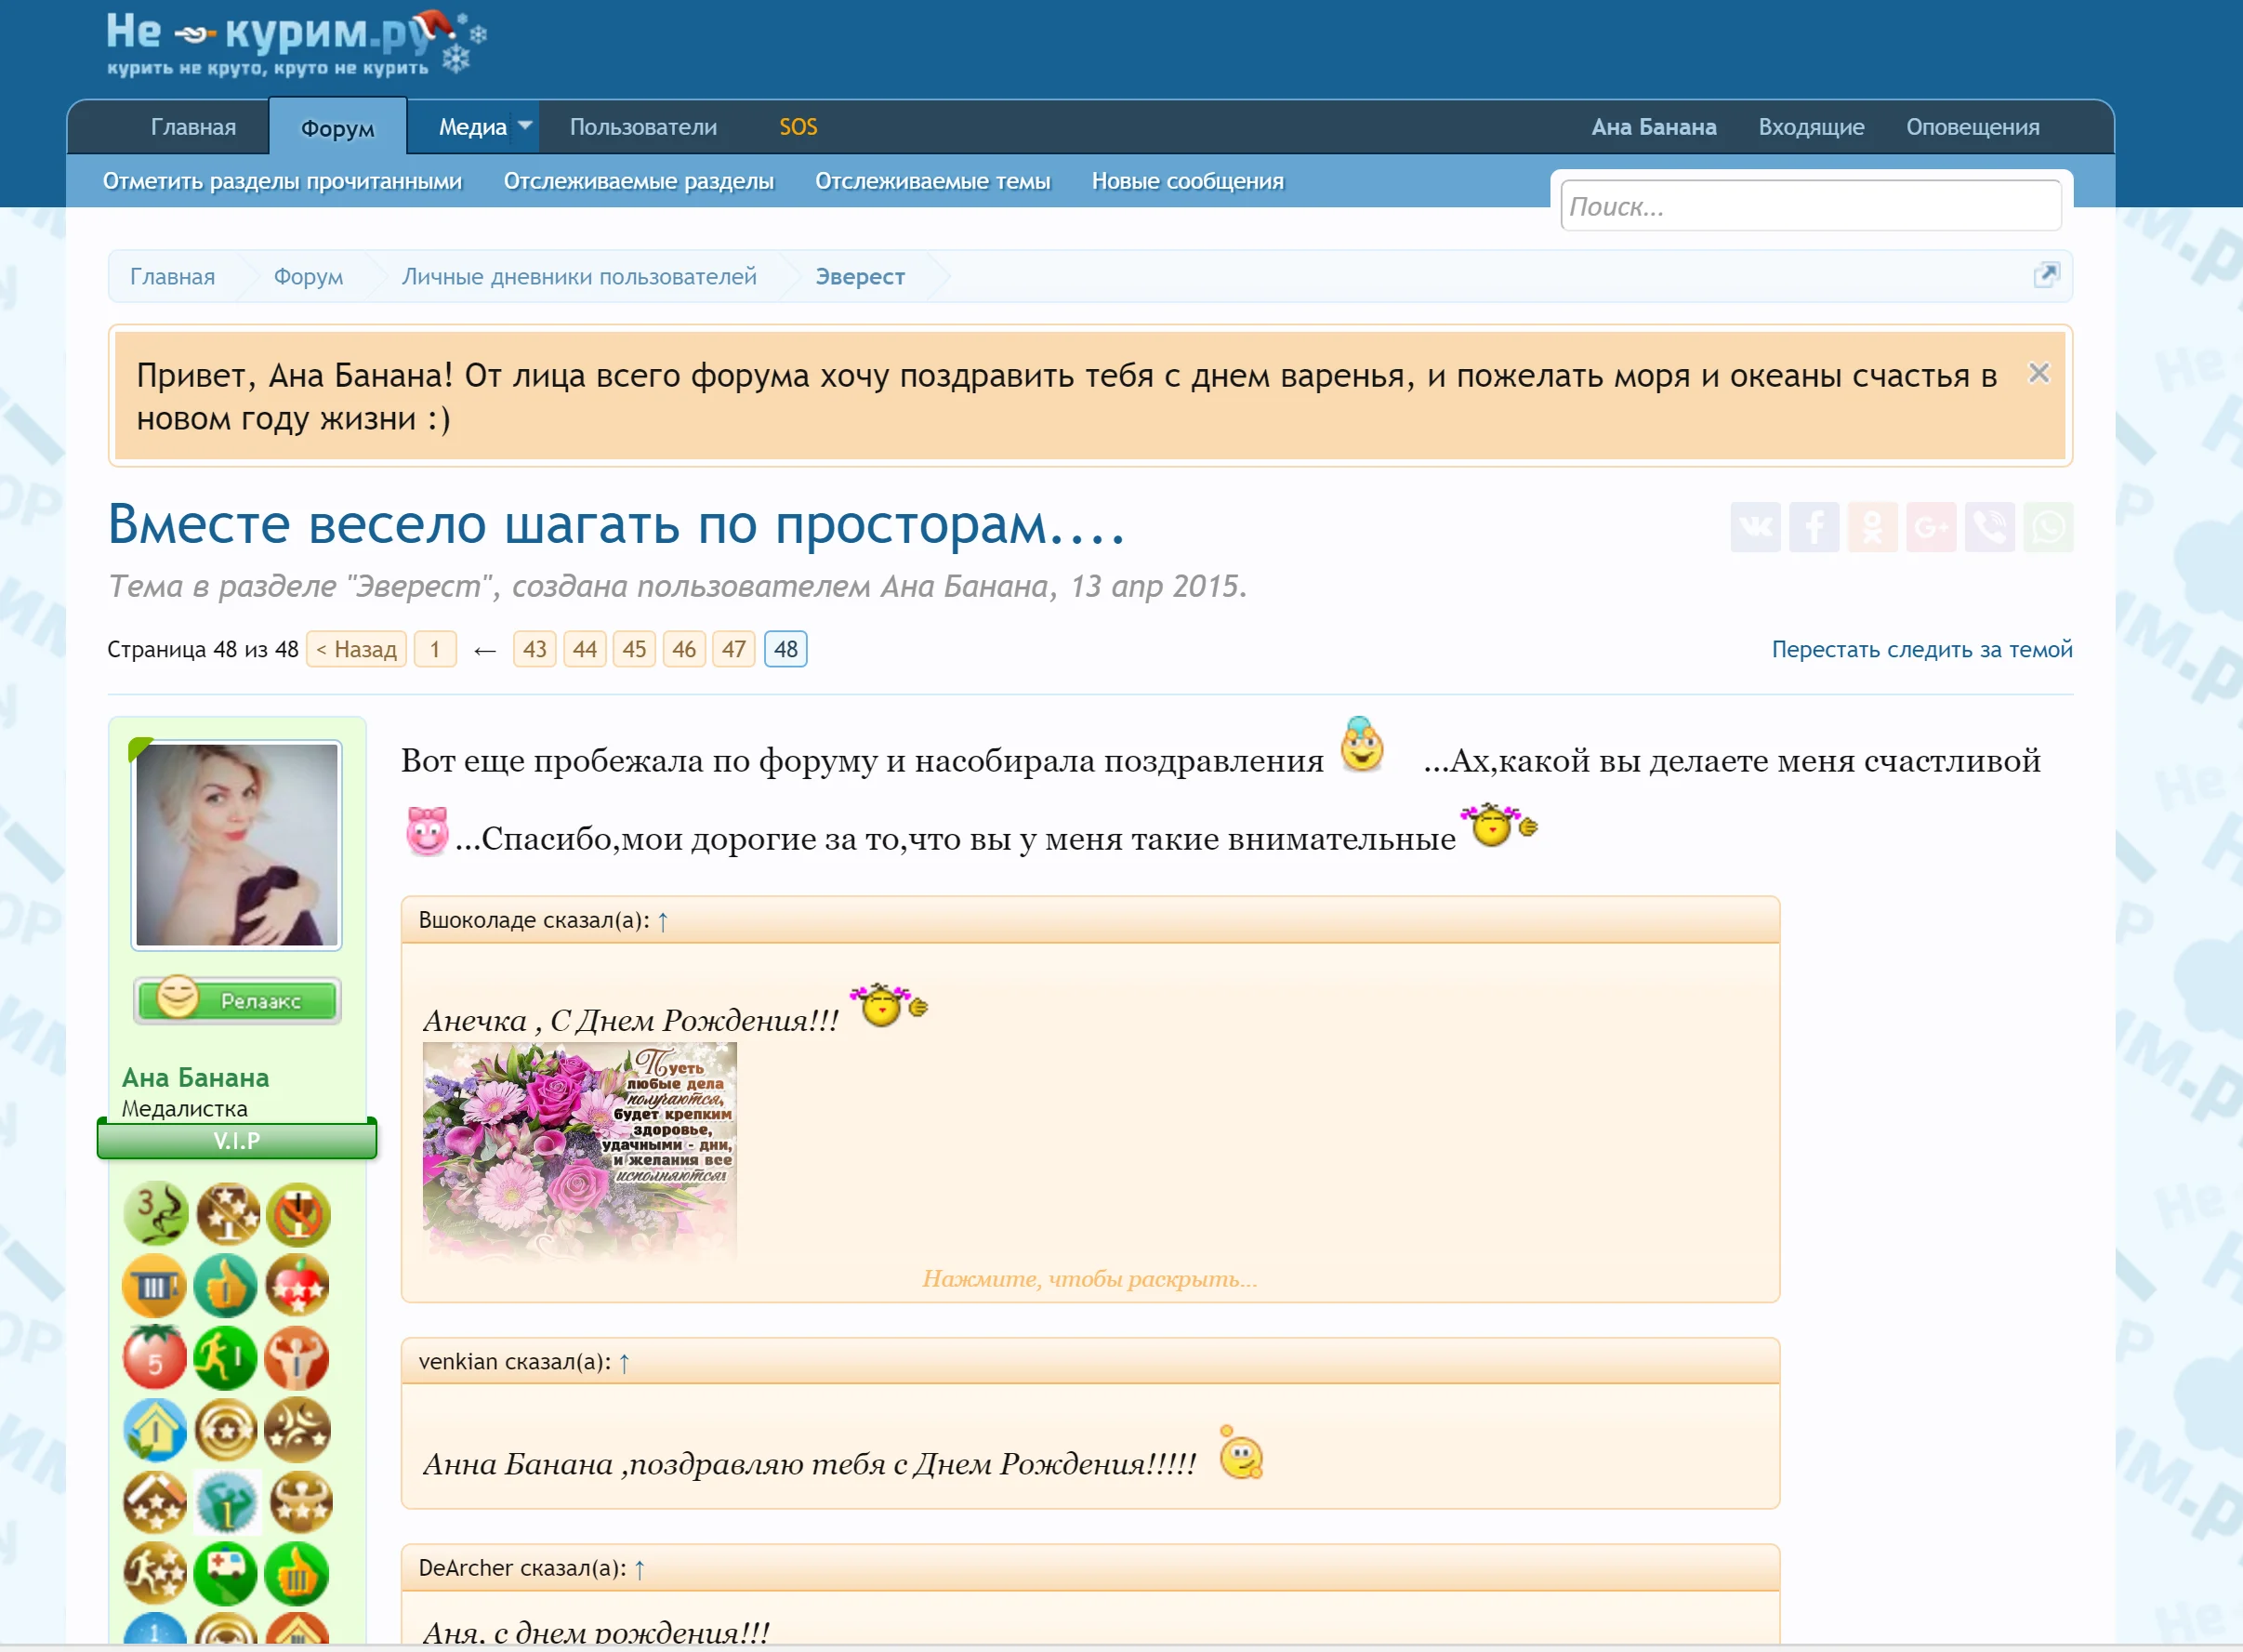Share via Odnoklassniki icon
Image resolution: width=2243 pixels, height=1652 pixels.
pyautogui.click(x=1873, y=527)
